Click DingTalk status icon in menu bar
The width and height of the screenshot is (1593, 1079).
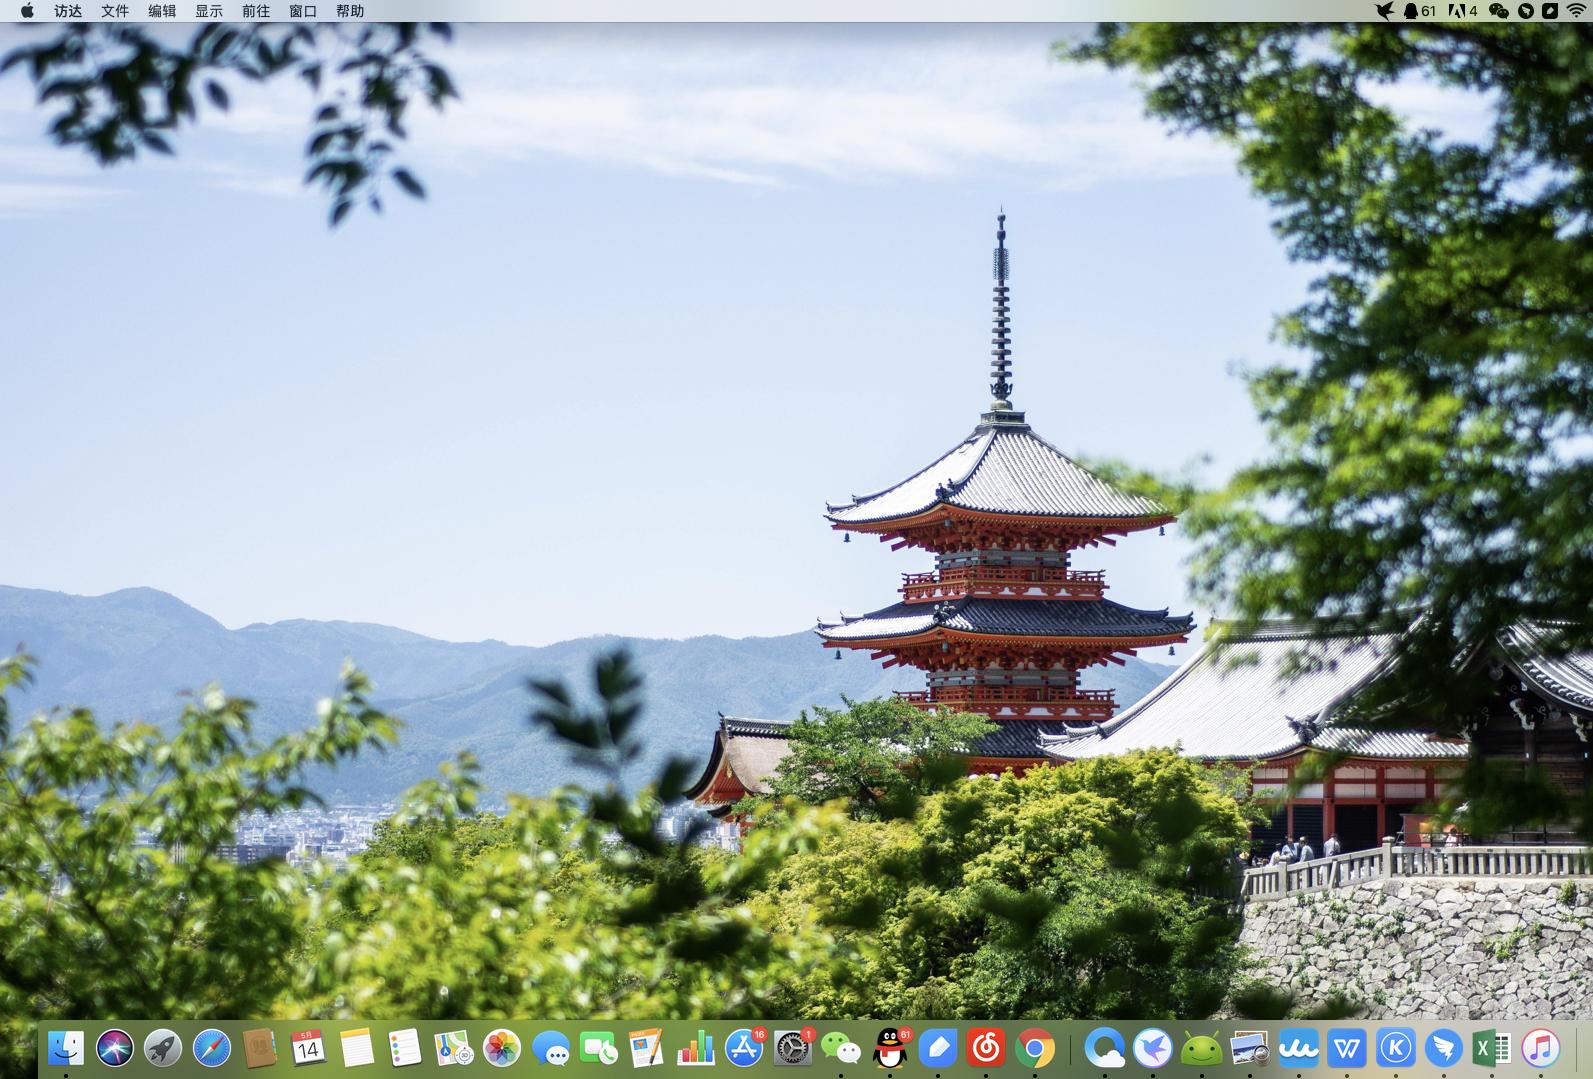pos(1526,11)
